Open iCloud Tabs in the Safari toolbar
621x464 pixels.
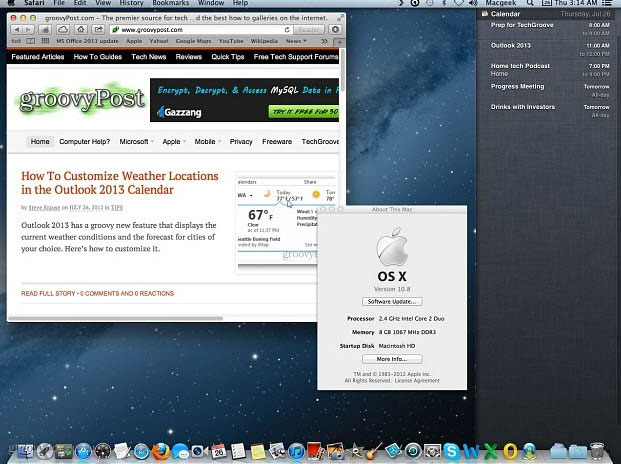click(63, 30)
